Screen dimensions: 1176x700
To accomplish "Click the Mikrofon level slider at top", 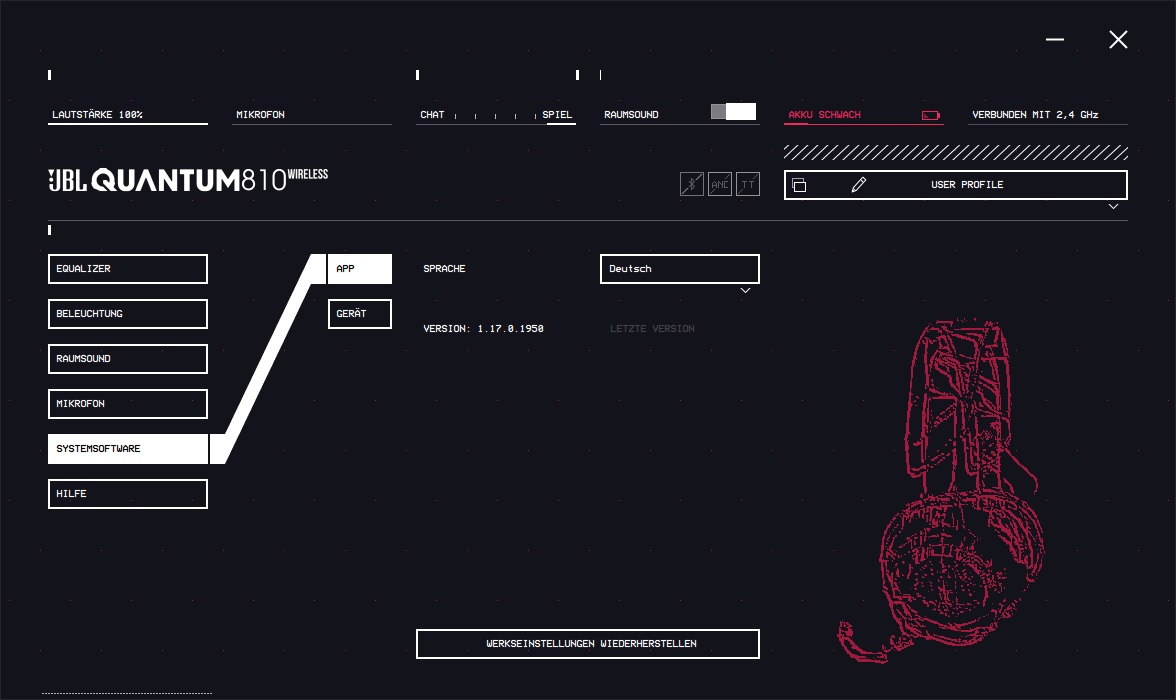I will (x=312, y=115).
